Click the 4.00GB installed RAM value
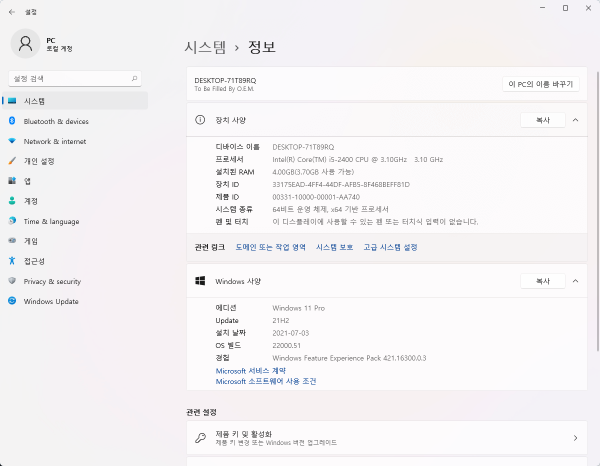 click(313, 172)
